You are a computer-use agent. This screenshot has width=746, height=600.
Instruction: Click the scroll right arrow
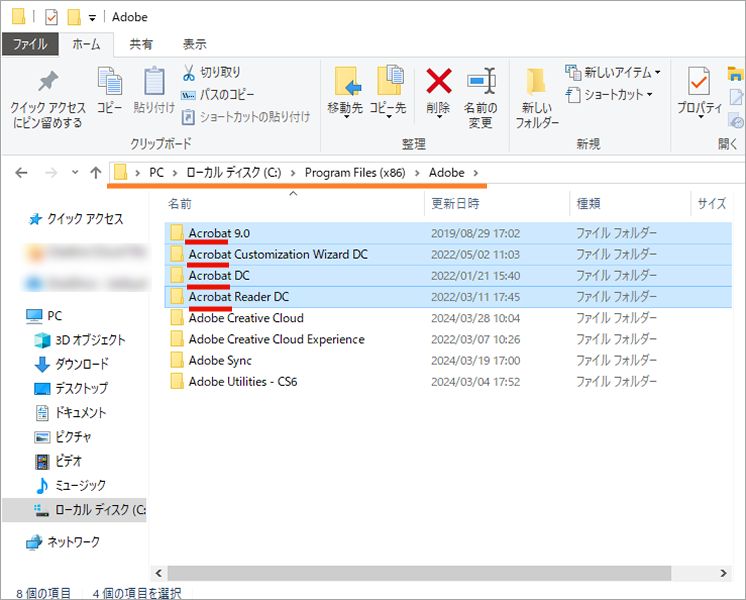[x=724, y=573]
